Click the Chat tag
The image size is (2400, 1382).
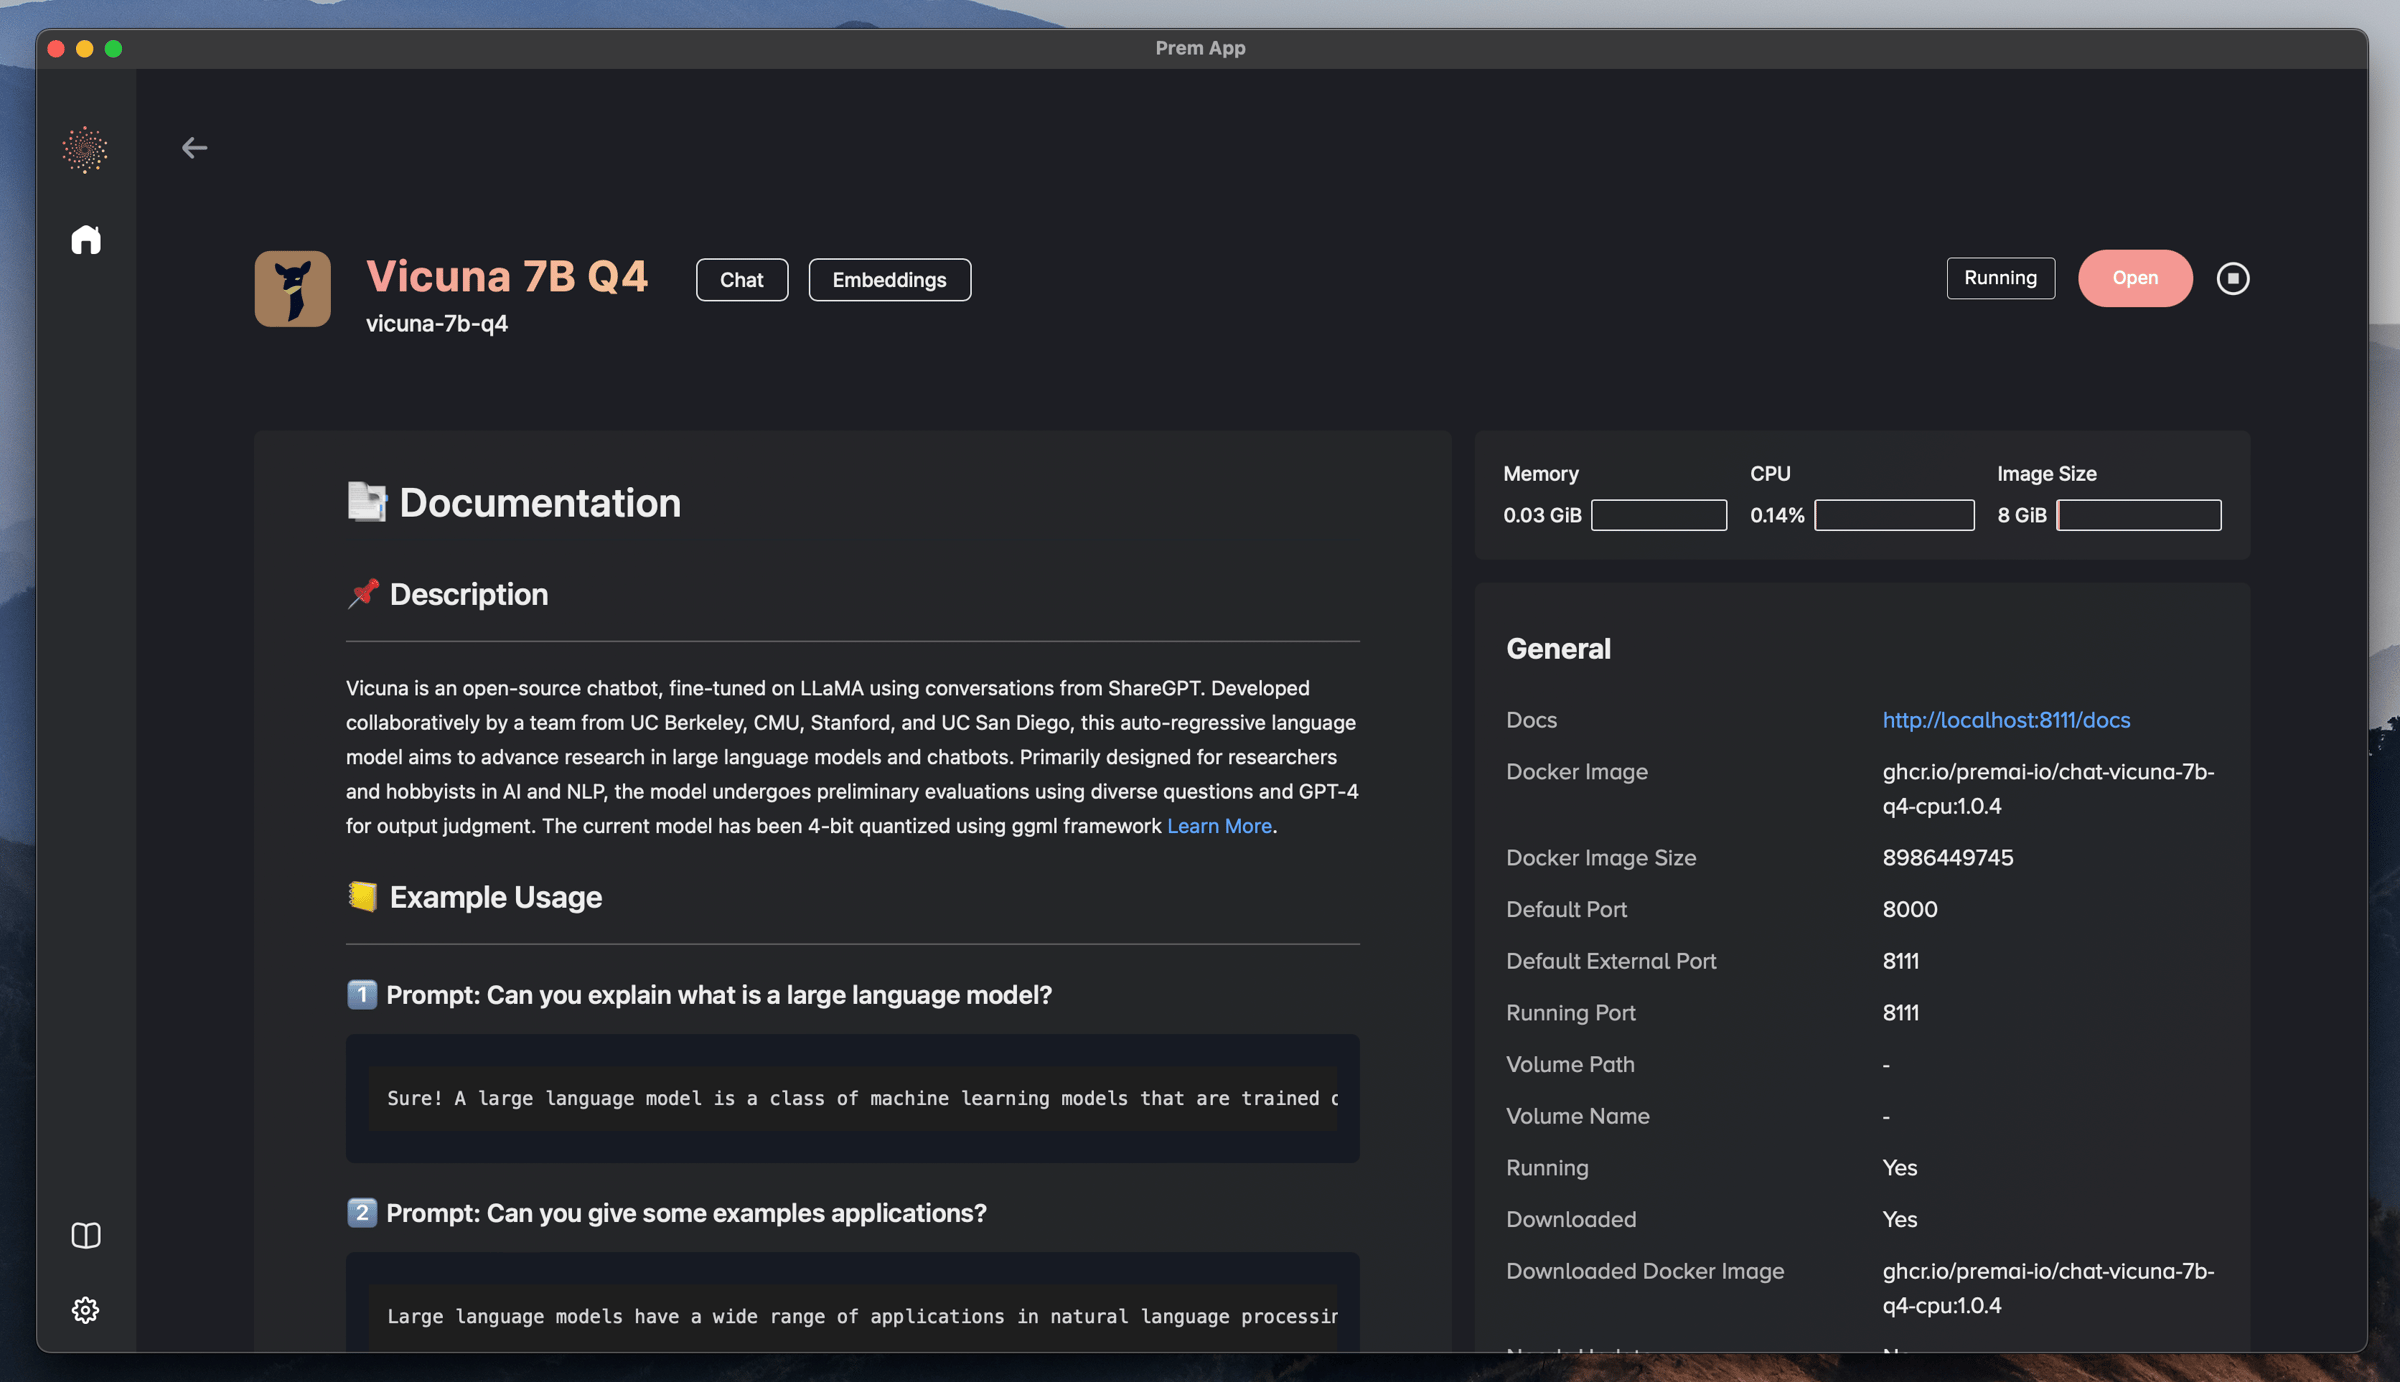click(x=742, y=279)
